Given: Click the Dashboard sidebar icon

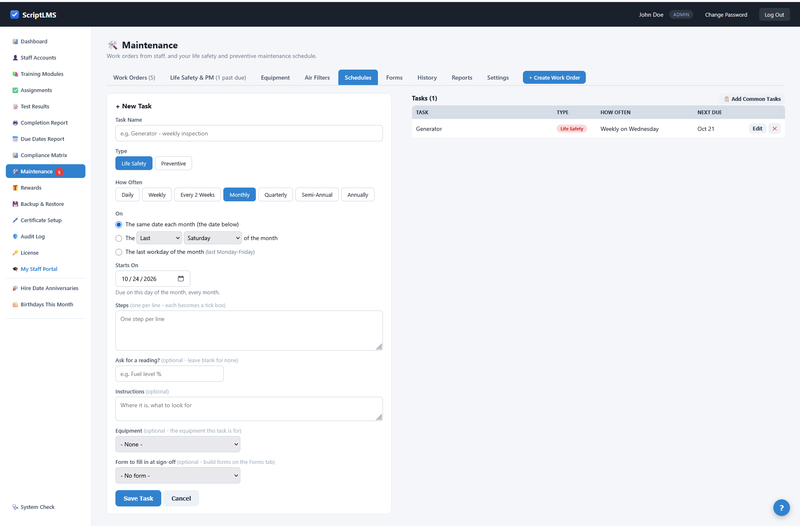Looking at the screenshot, I should click(15, 41).
